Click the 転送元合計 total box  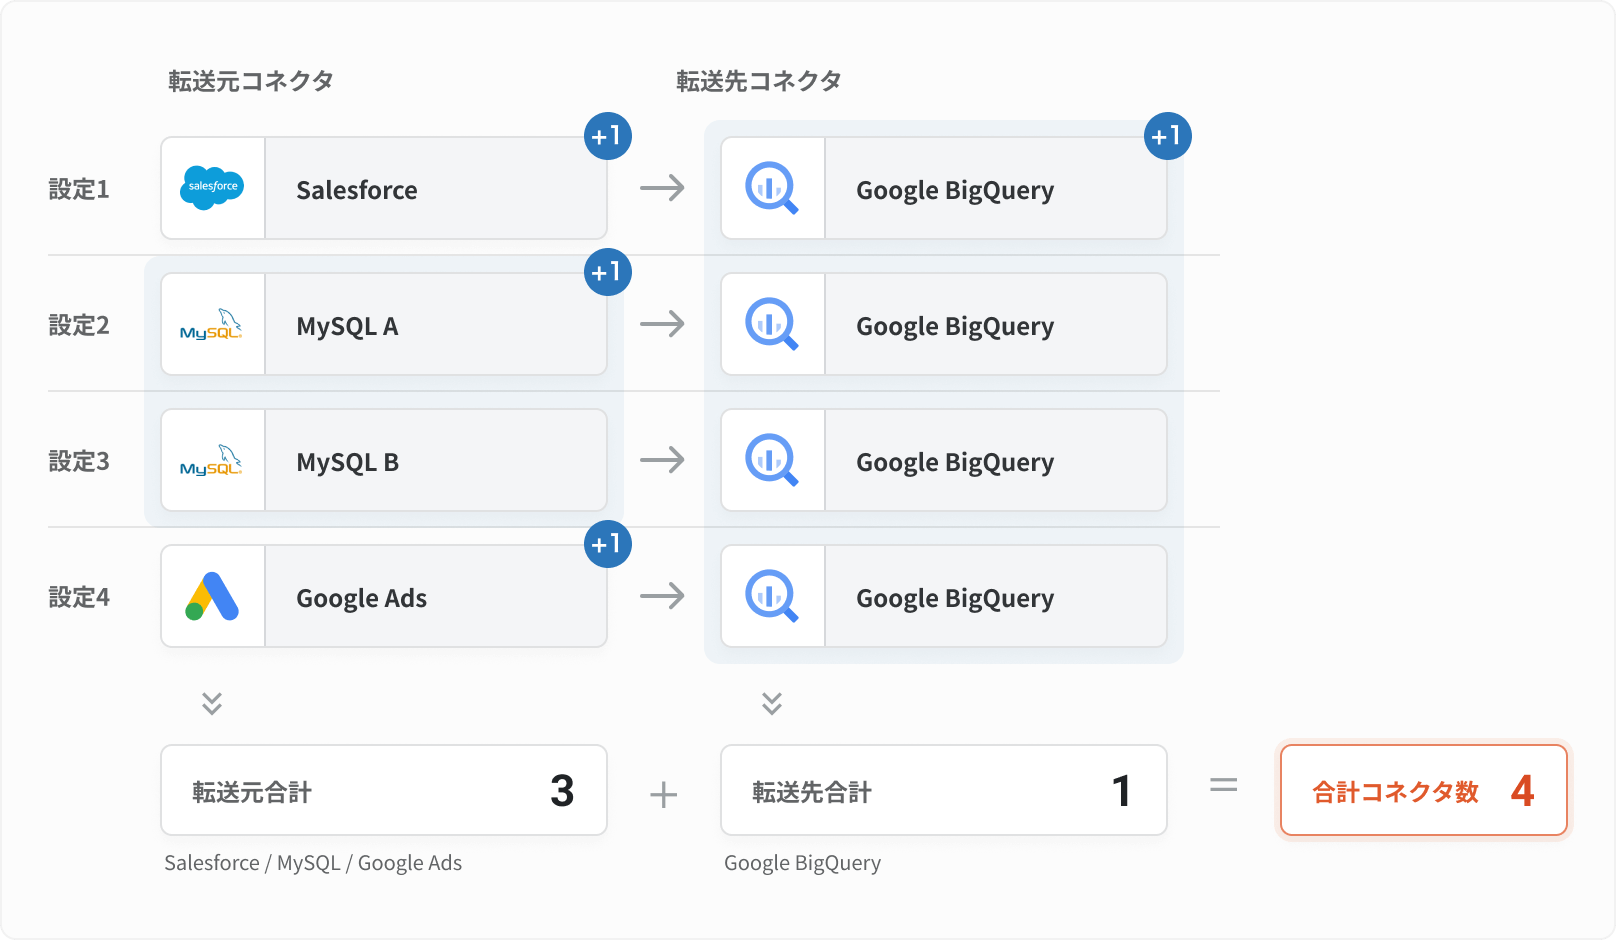(x=384, y=790)
